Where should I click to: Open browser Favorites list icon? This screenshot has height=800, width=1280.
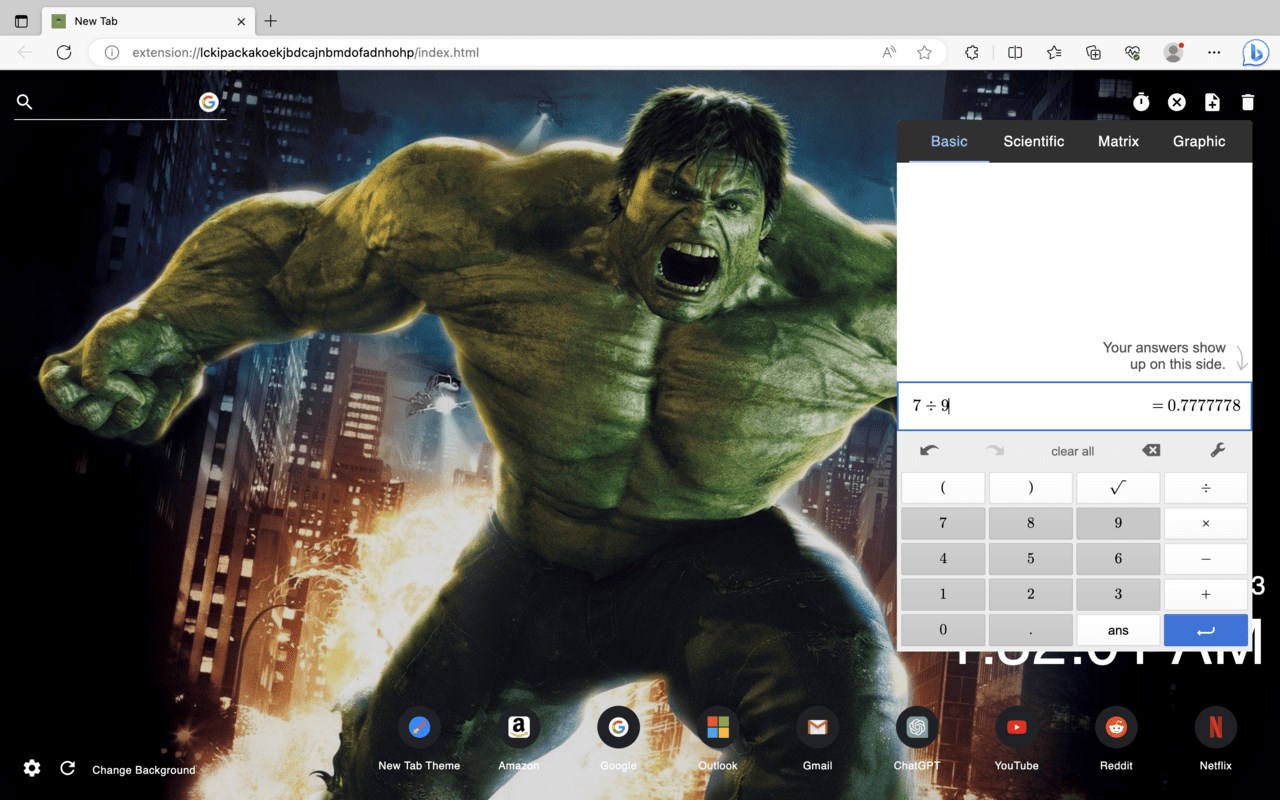[1054, 52]
